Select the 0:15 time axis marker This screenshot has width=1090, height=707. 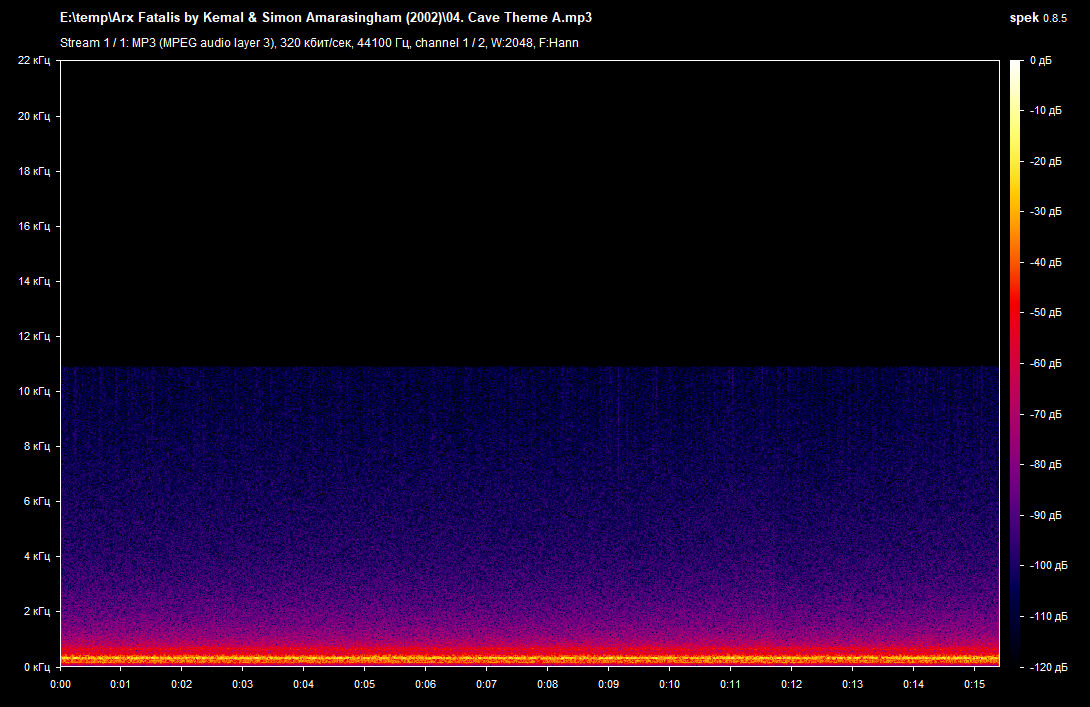(x=975, y=684)
